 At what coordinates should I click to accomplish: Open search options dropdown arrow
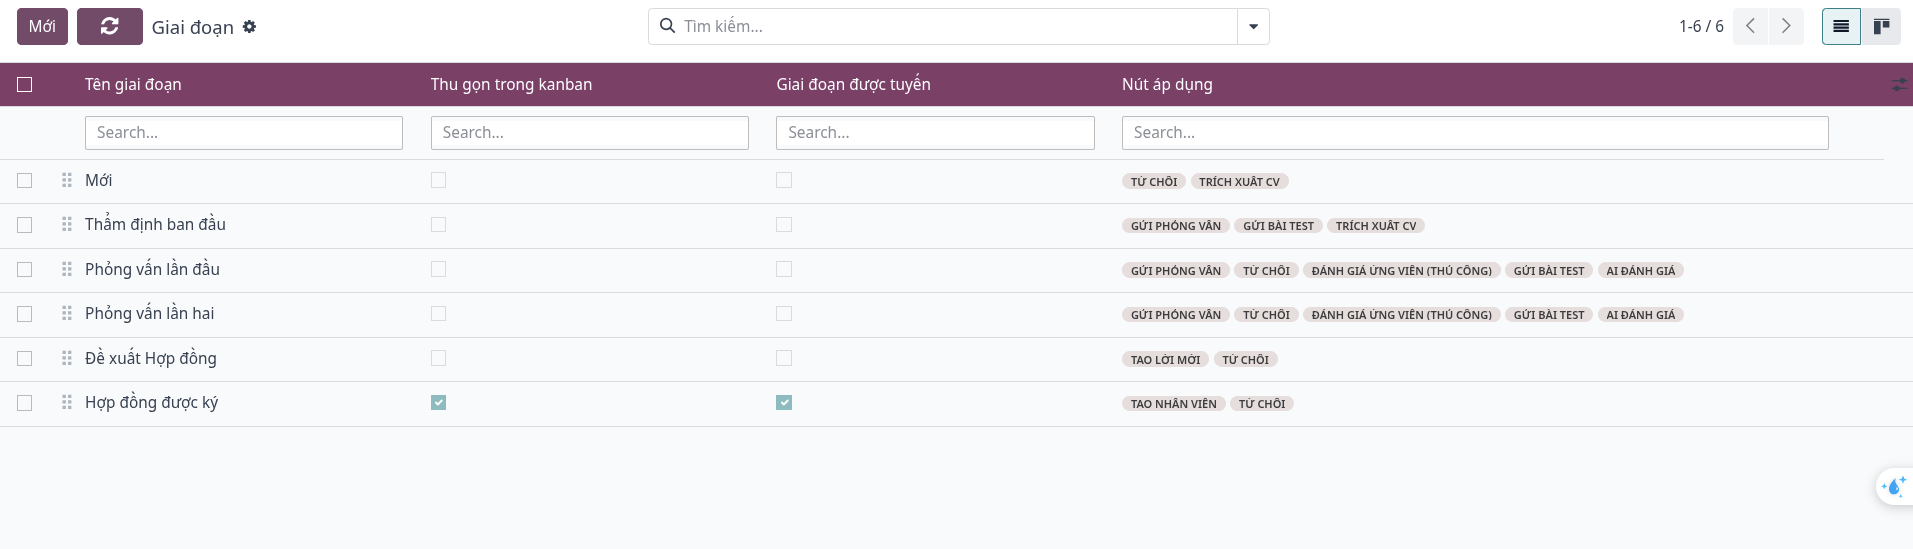click(x=1253, y=27)
